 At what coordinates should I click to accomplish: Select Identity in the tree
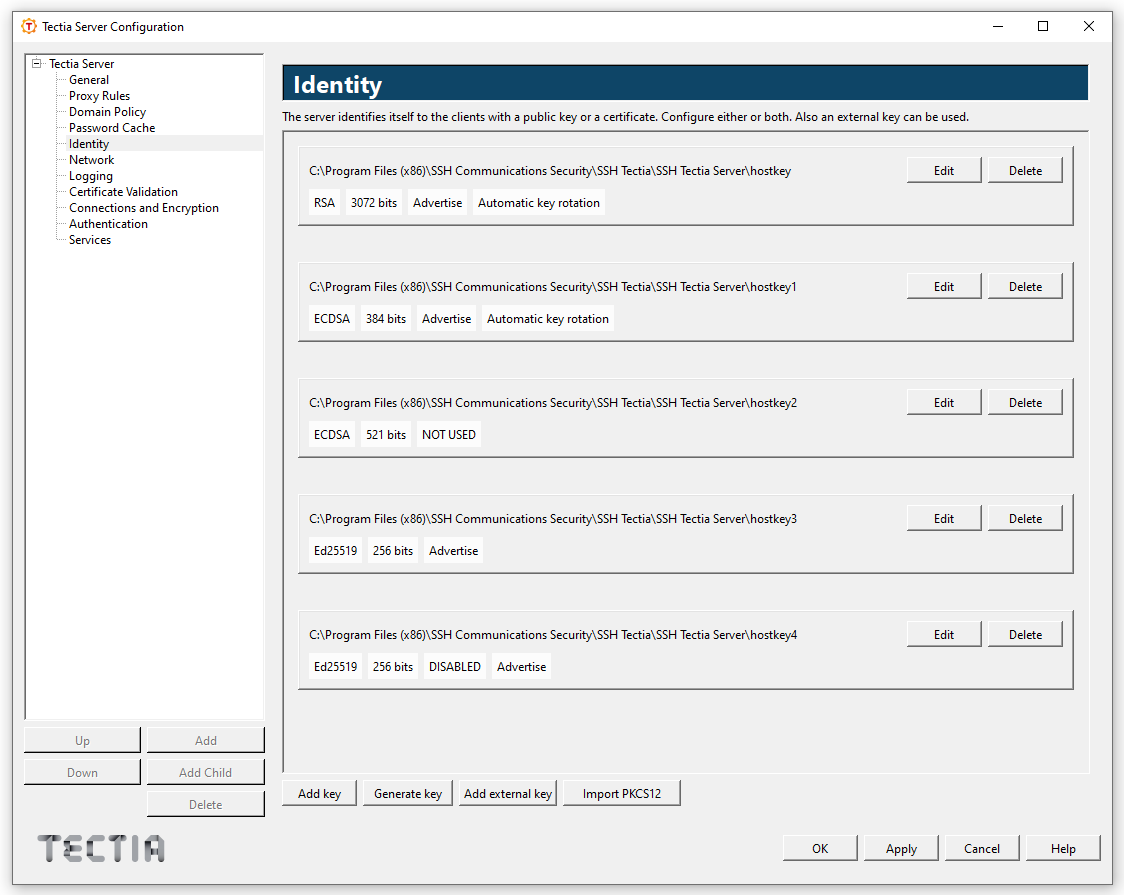(89, 143)
